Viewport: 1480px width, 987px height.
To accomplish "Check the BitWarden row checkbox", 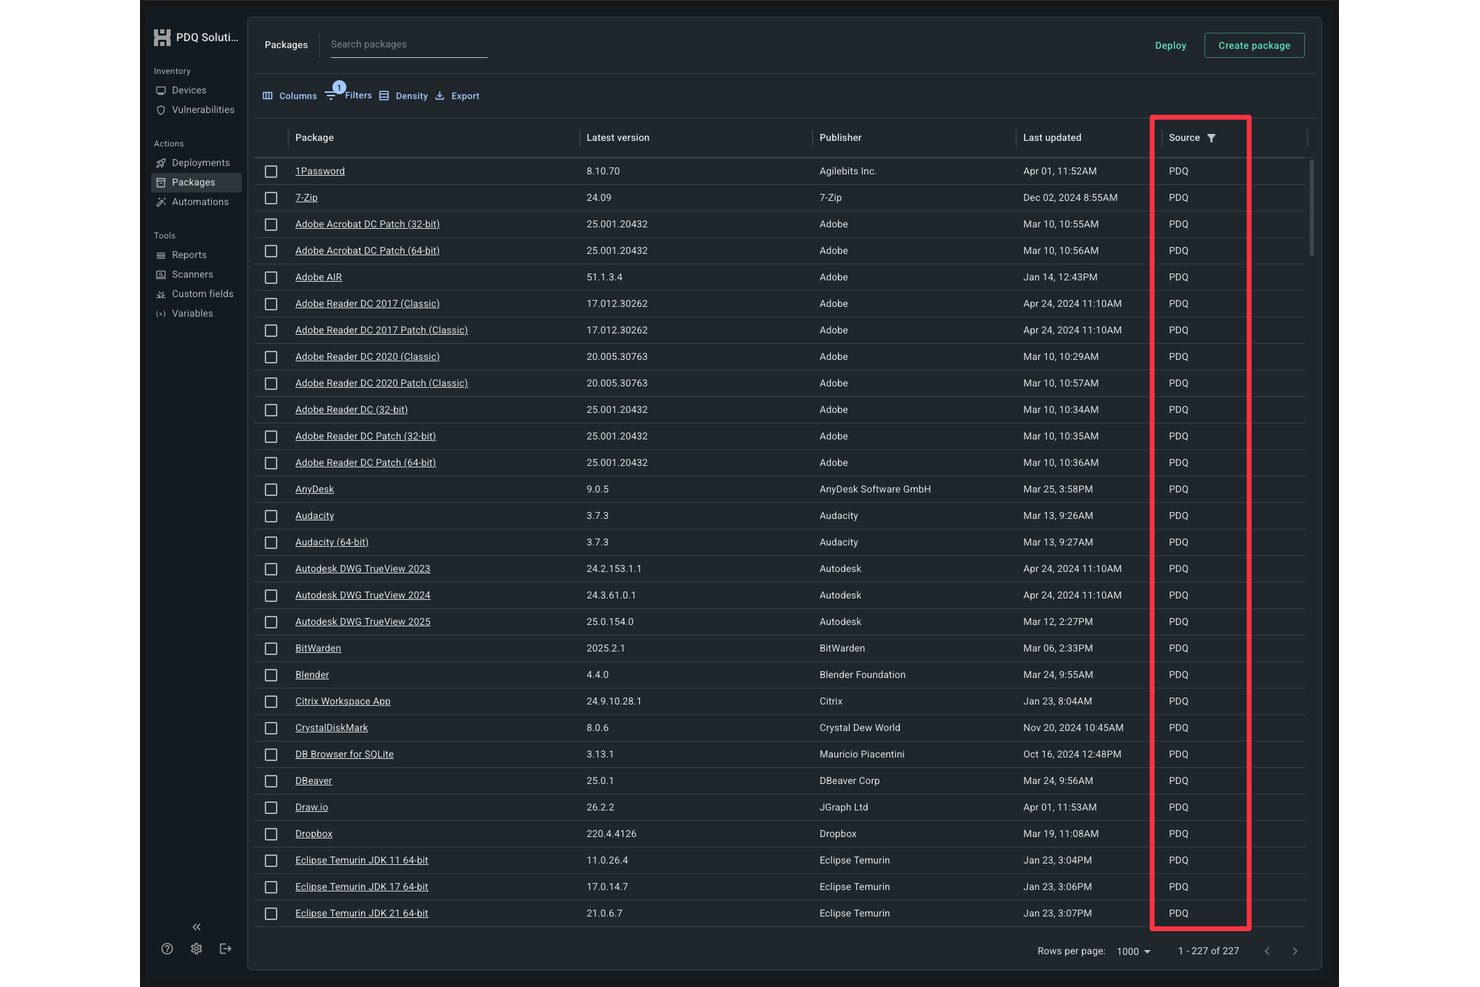I will coord(271,649).
